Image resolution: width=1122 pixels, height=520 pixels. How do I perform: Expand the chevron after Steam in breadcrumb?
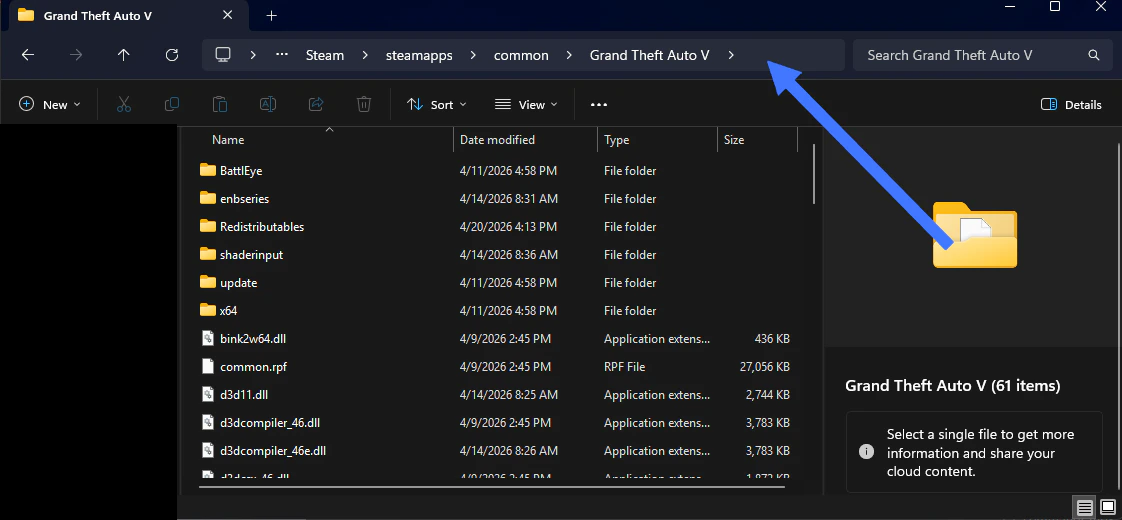[365, 55]
